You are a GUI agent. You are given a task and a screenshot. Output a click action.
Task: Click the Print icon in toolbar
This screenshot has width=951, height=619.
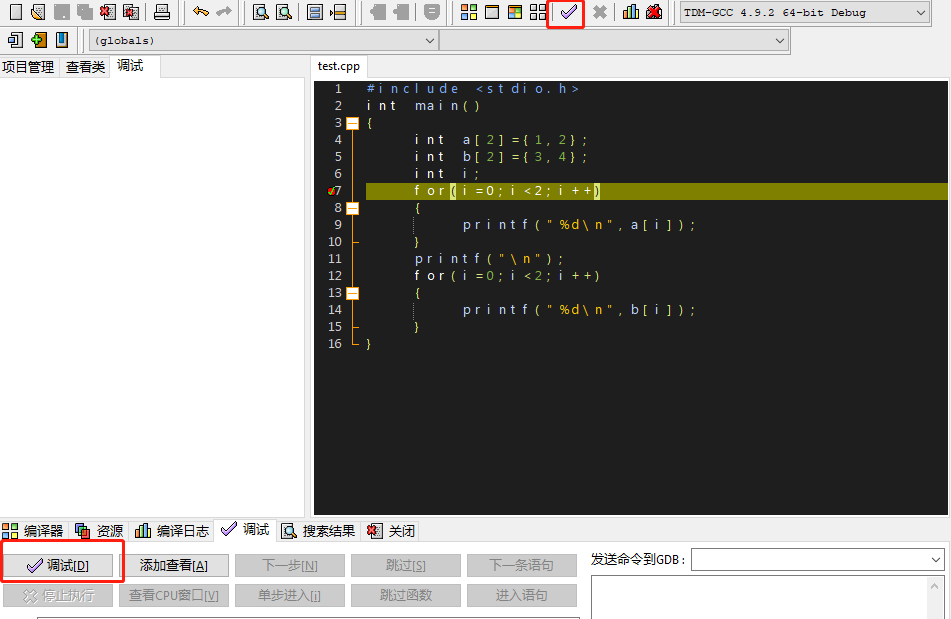point(162,13)
